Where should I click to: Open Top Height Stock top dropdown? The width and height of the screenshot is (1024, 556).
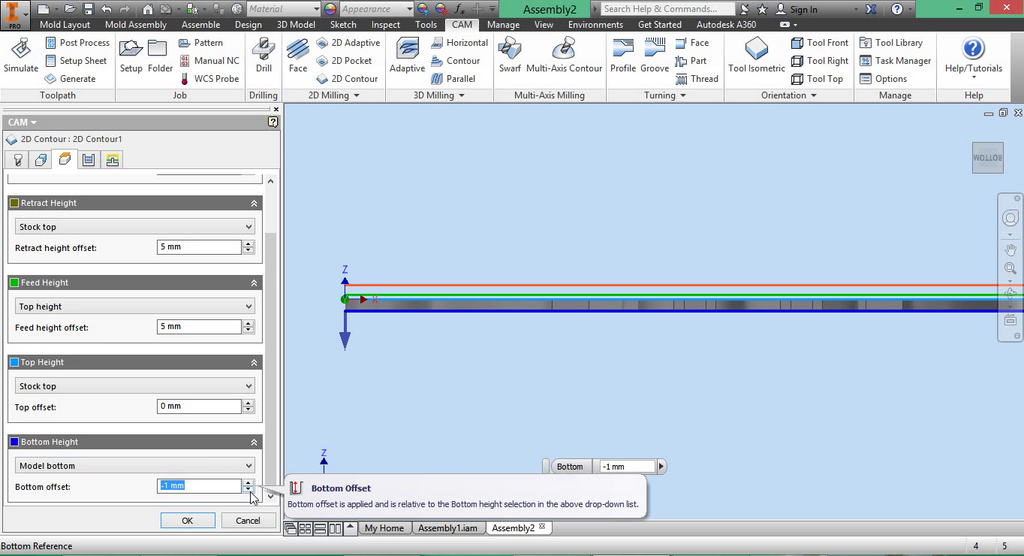[x=135, y=386]
